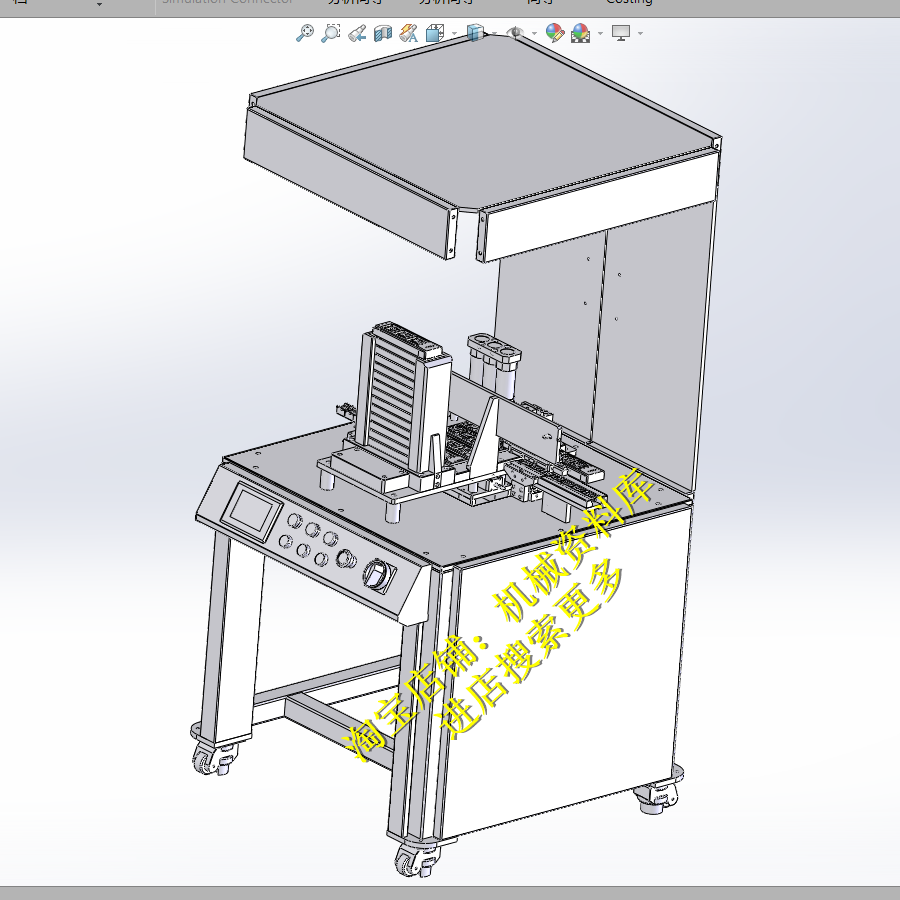Open the Edit Appearance tool
Viewport: 900px width, 900px height.
555,33
